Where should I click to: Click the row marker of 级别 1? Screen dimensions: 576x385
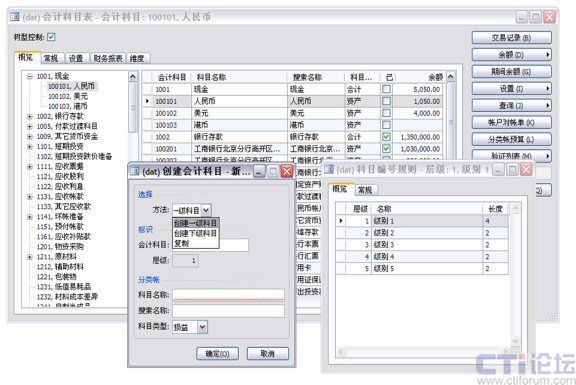click(x=341, y=221)
